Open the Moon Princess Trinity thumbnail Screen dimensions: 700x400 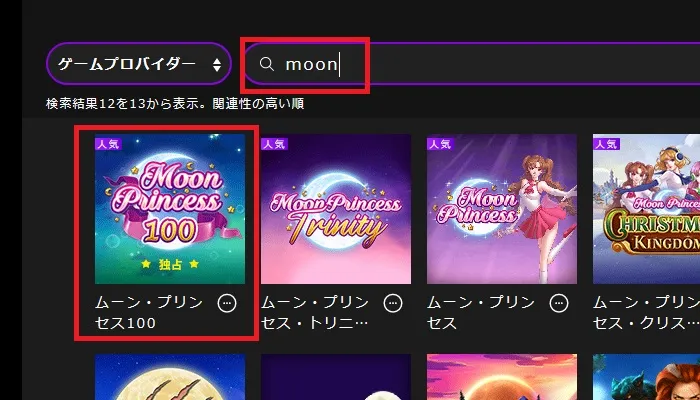pos(336,209)
